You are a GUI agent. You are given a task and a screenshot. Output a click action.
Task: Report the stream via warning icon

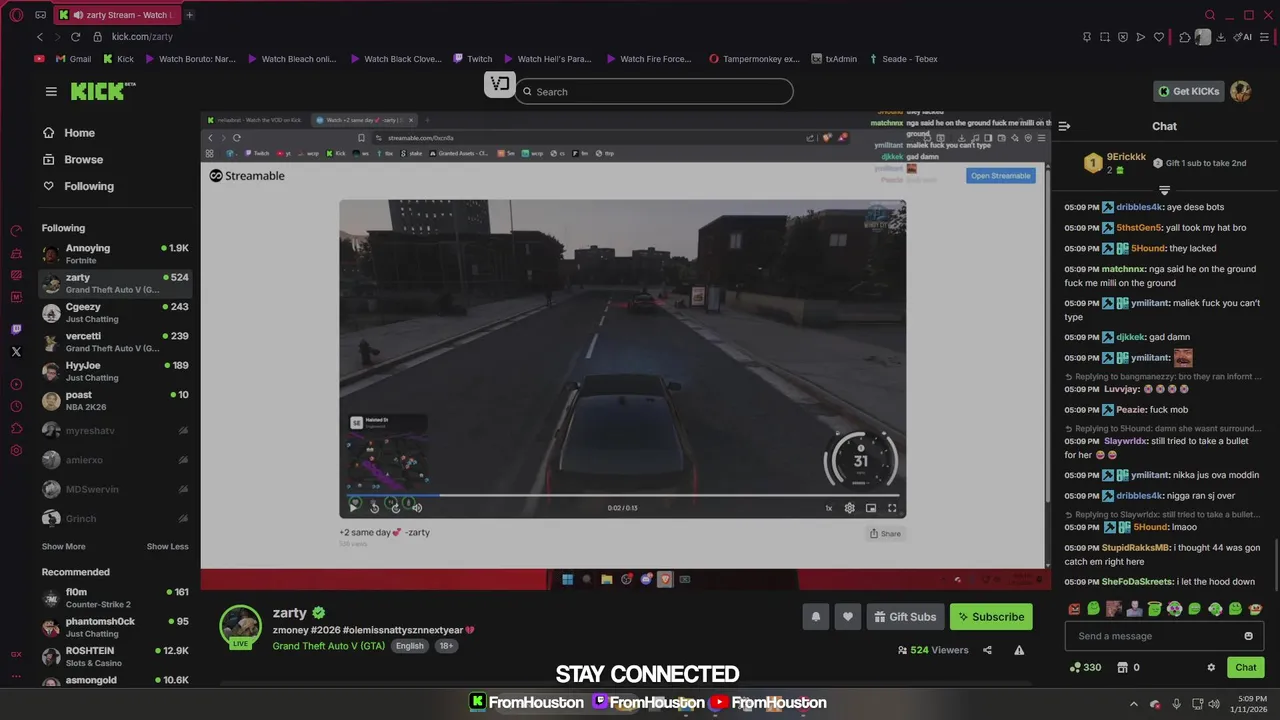1019,650
